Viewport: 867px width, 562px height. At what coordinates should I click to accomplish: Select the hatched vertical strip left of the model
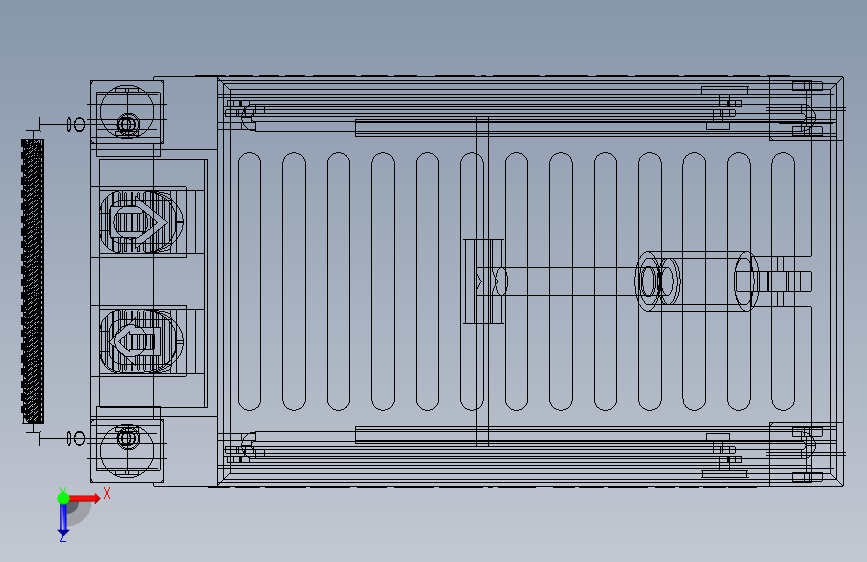point(32,281)
